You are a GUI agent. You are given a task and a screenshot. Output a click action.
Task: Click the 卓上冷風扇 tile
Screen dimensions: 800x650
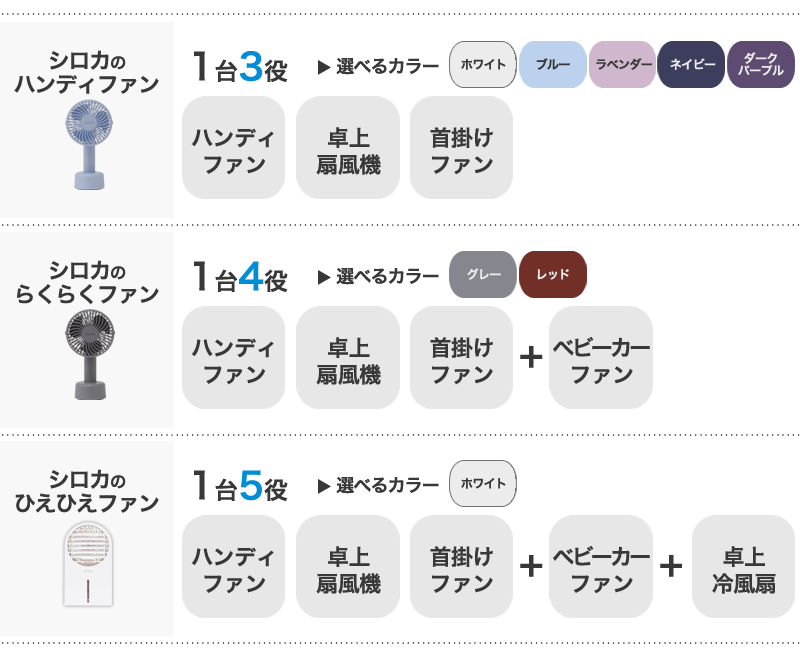pos(743,567)
